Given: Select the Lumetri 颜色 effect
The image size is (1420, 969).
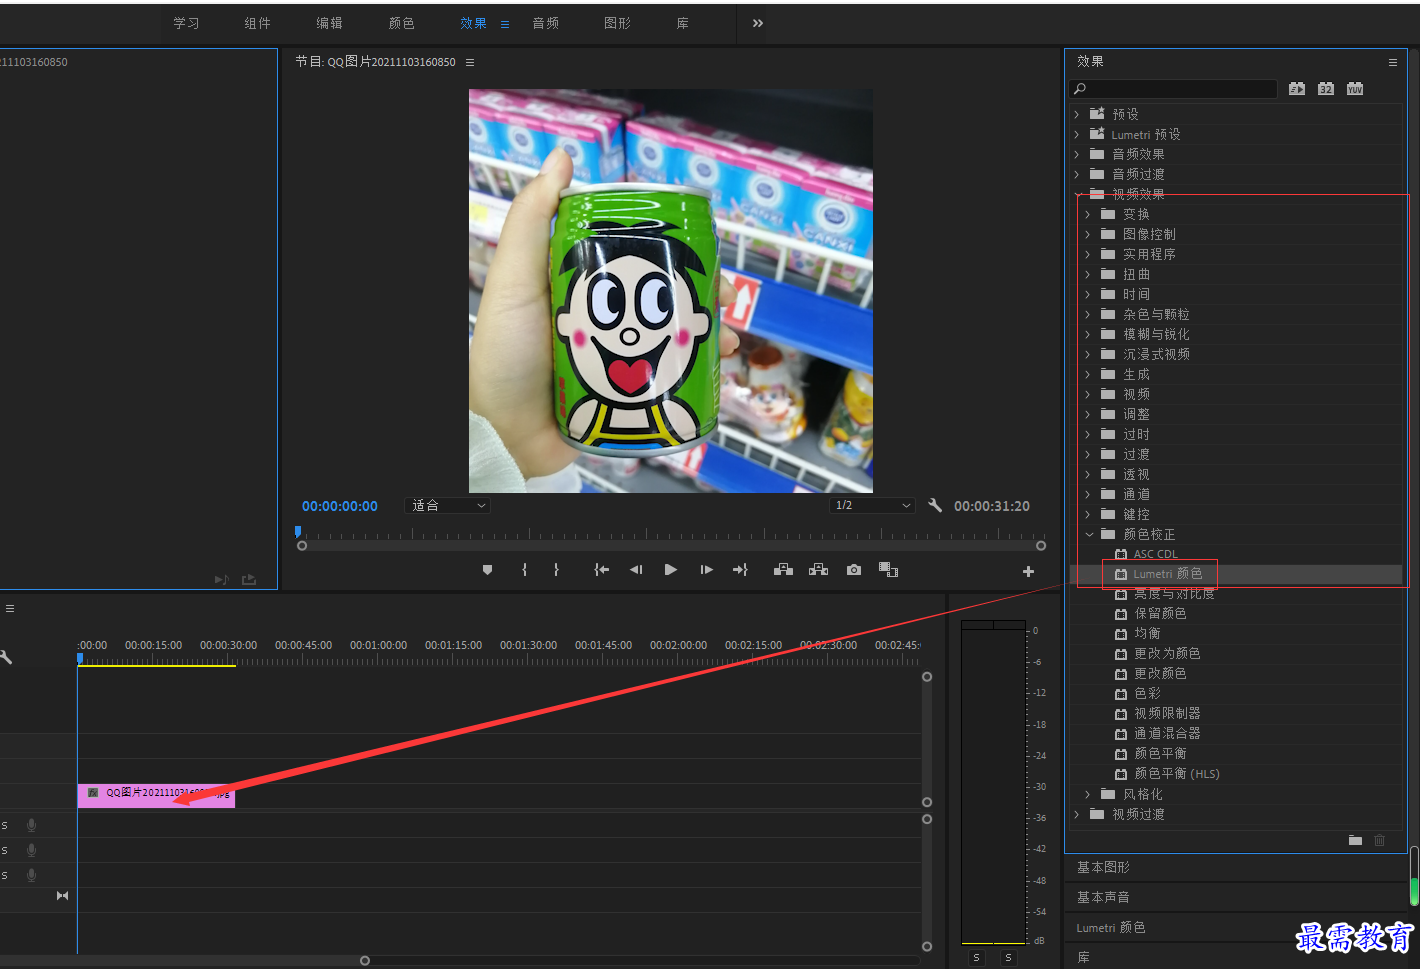Looking at the screenshot, I should click(x=1168, y=574).
